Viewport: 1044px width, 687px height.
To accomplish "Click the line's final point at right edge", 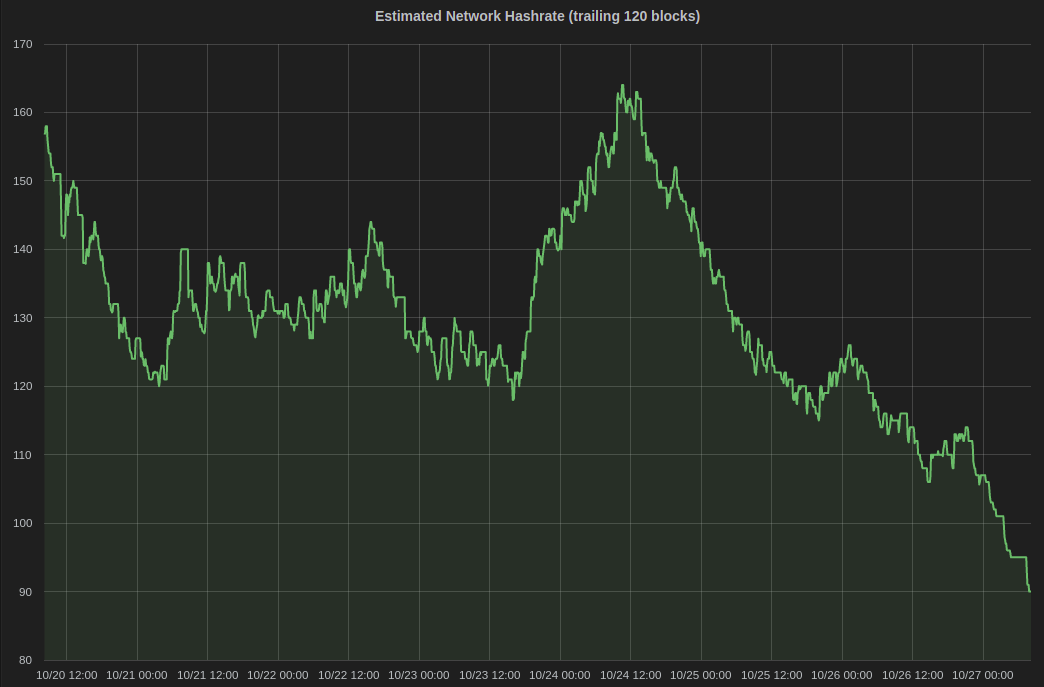I will (x=1030, y=591).
